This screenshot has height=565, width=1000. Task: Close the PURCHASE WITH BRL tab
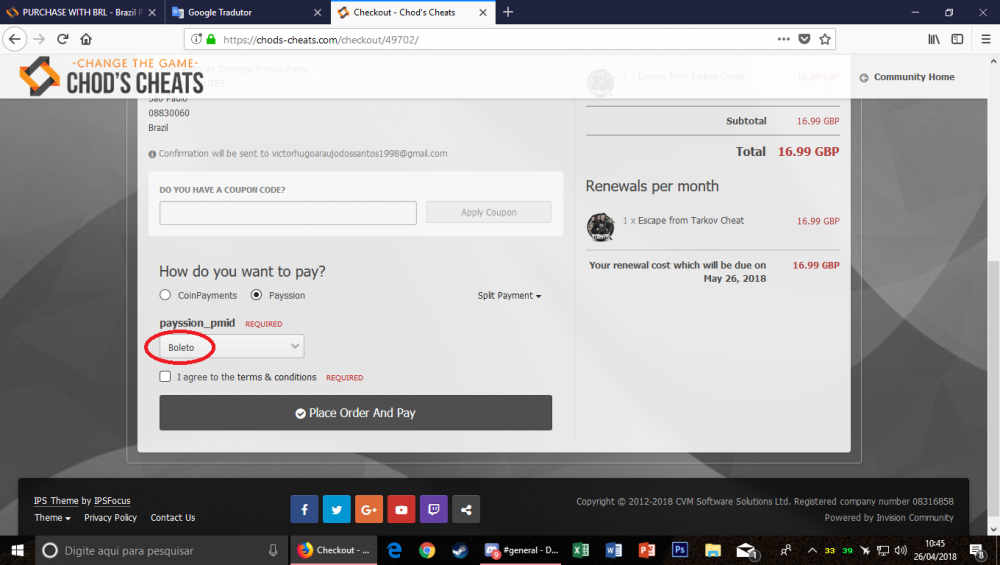click(x=152, y=12)
